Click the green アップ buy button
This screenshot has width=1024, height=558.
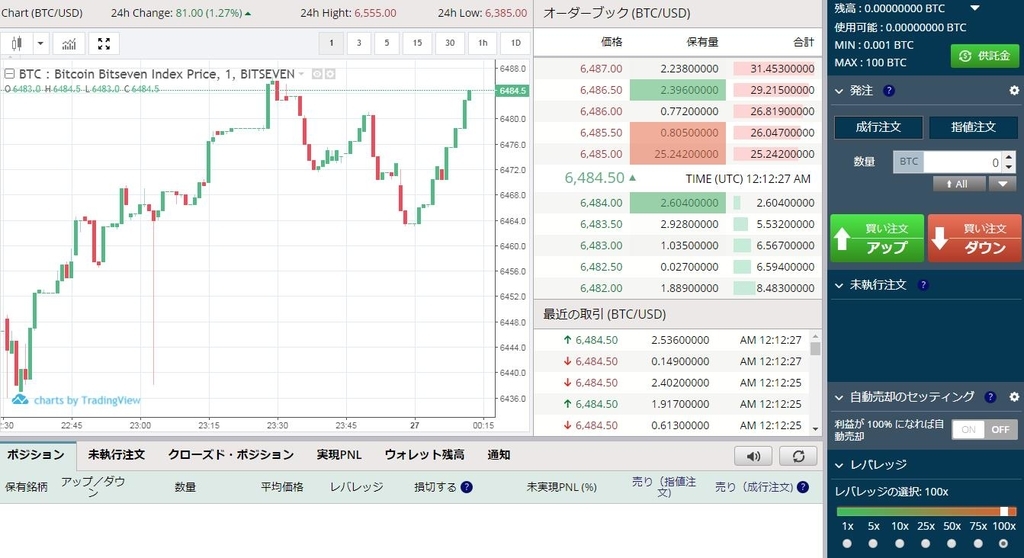[x=877, y=238]
